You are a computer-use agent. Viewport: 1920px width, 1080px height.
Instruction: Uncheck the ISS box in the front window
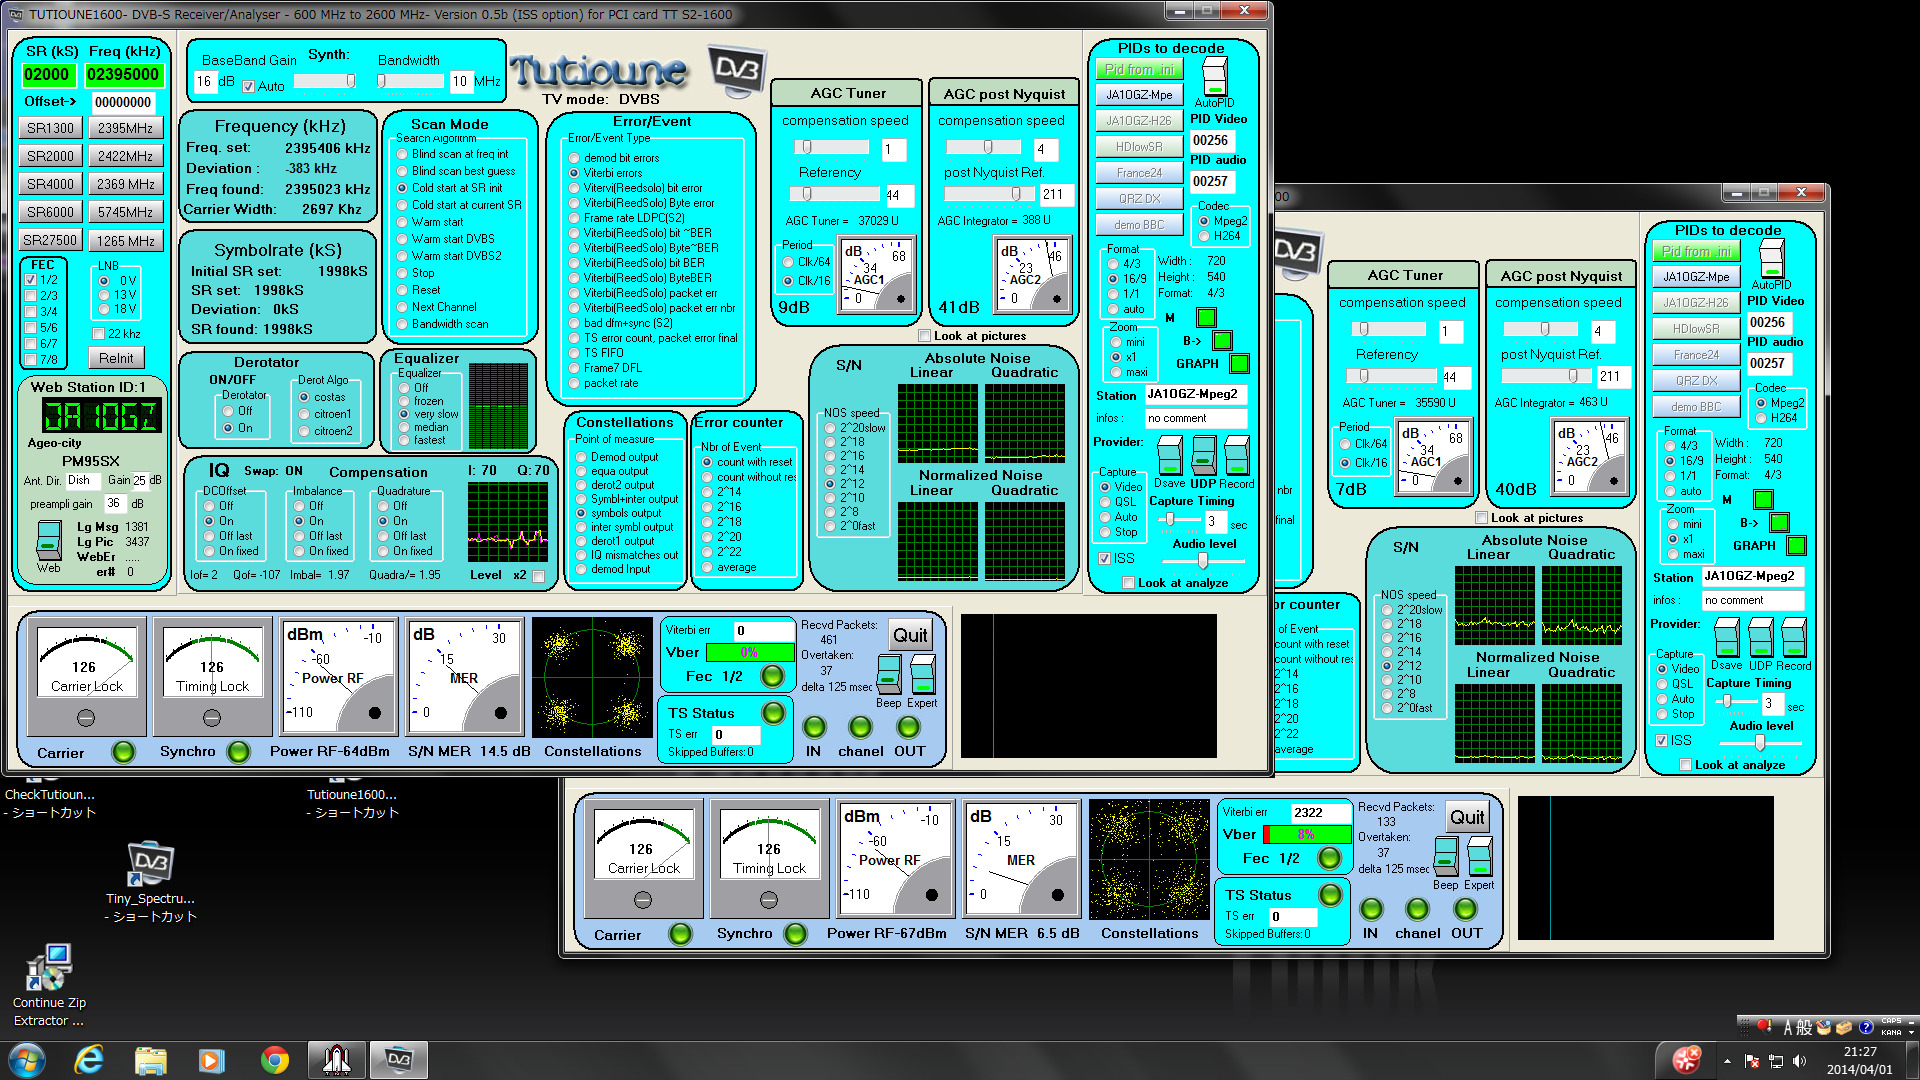[x=1105, y=559]
